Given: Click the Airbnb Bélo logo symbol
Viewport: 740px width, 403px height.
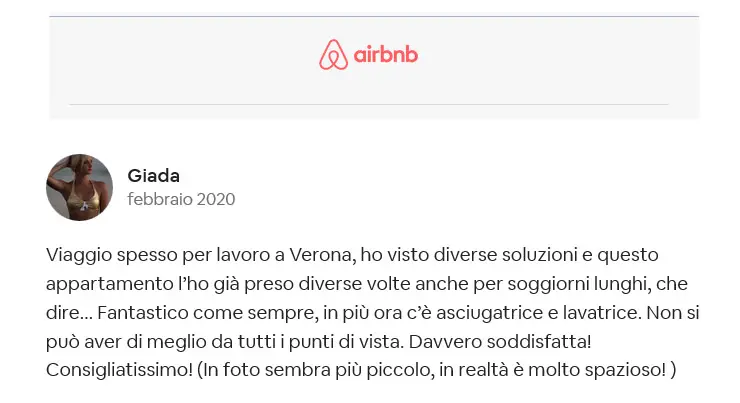Looking at the screenshot, I should [333, 54].
